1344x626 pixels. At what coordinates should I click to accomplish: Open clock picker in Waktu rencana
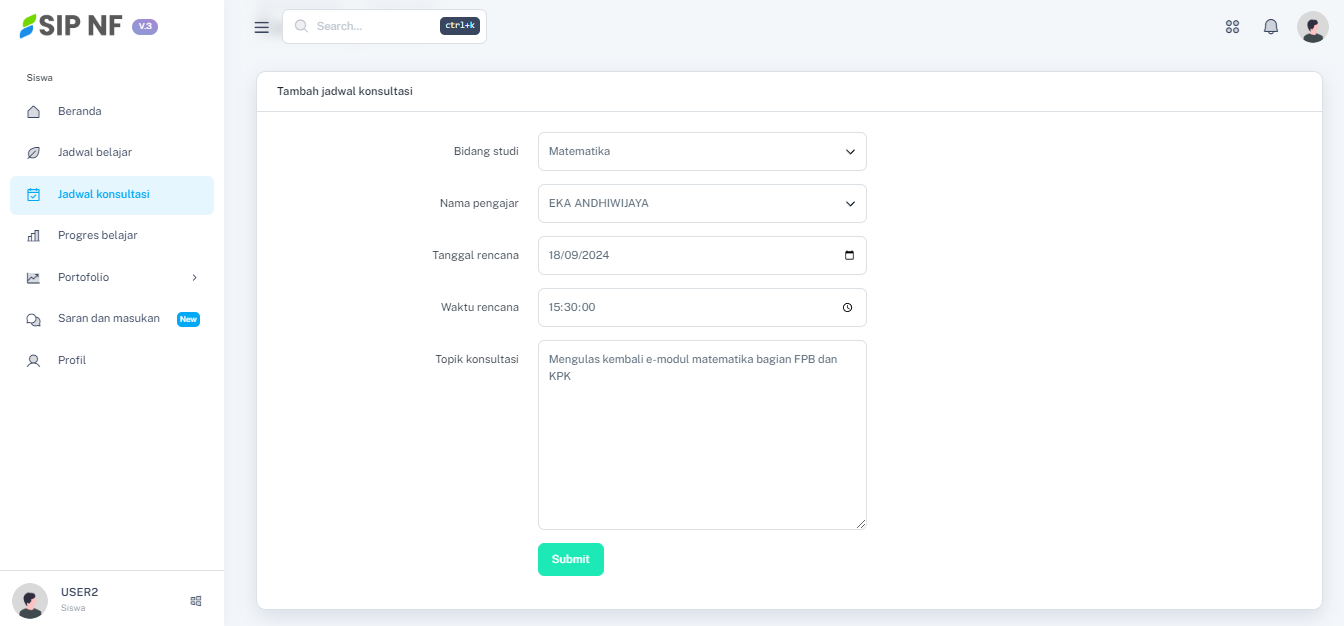tap(848, 308)
